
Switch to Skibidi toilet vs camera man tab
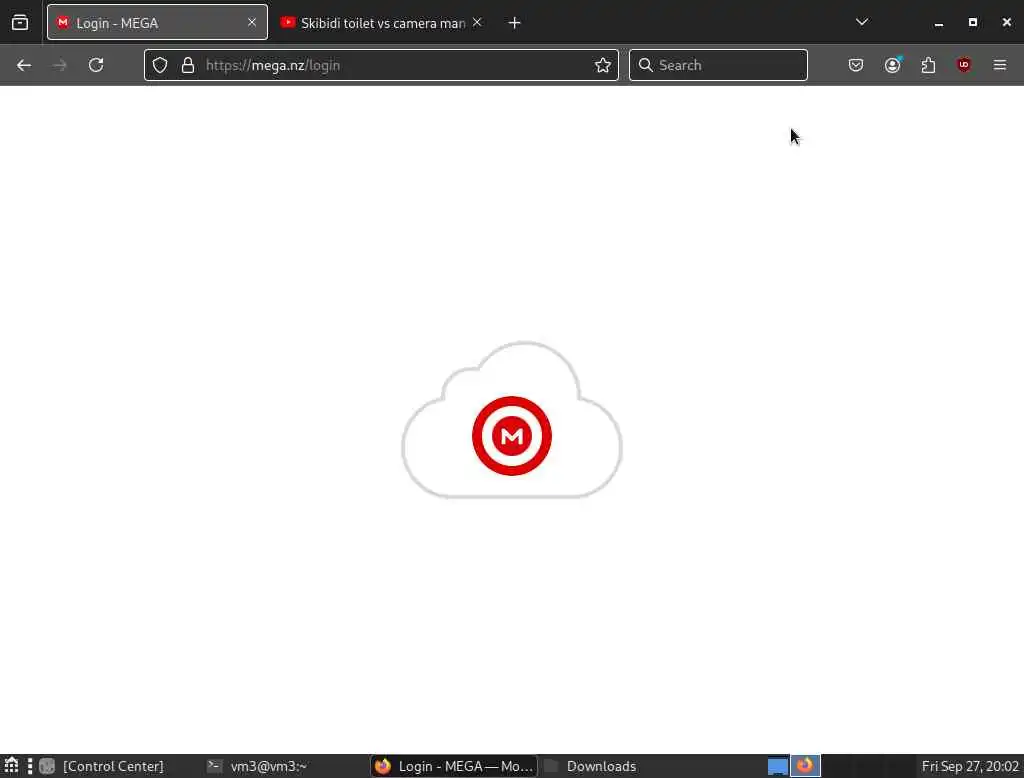click(x=382, y=23)
